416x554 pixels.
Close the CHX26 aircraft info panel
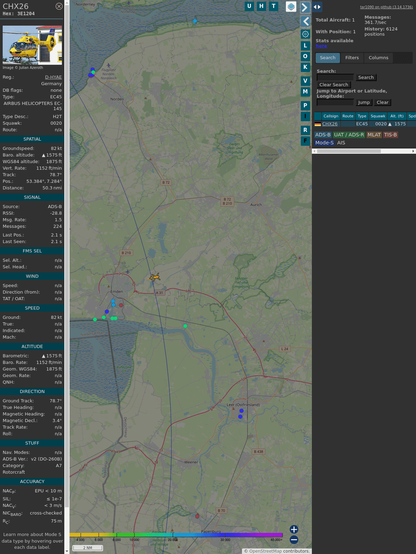(59, 6)
